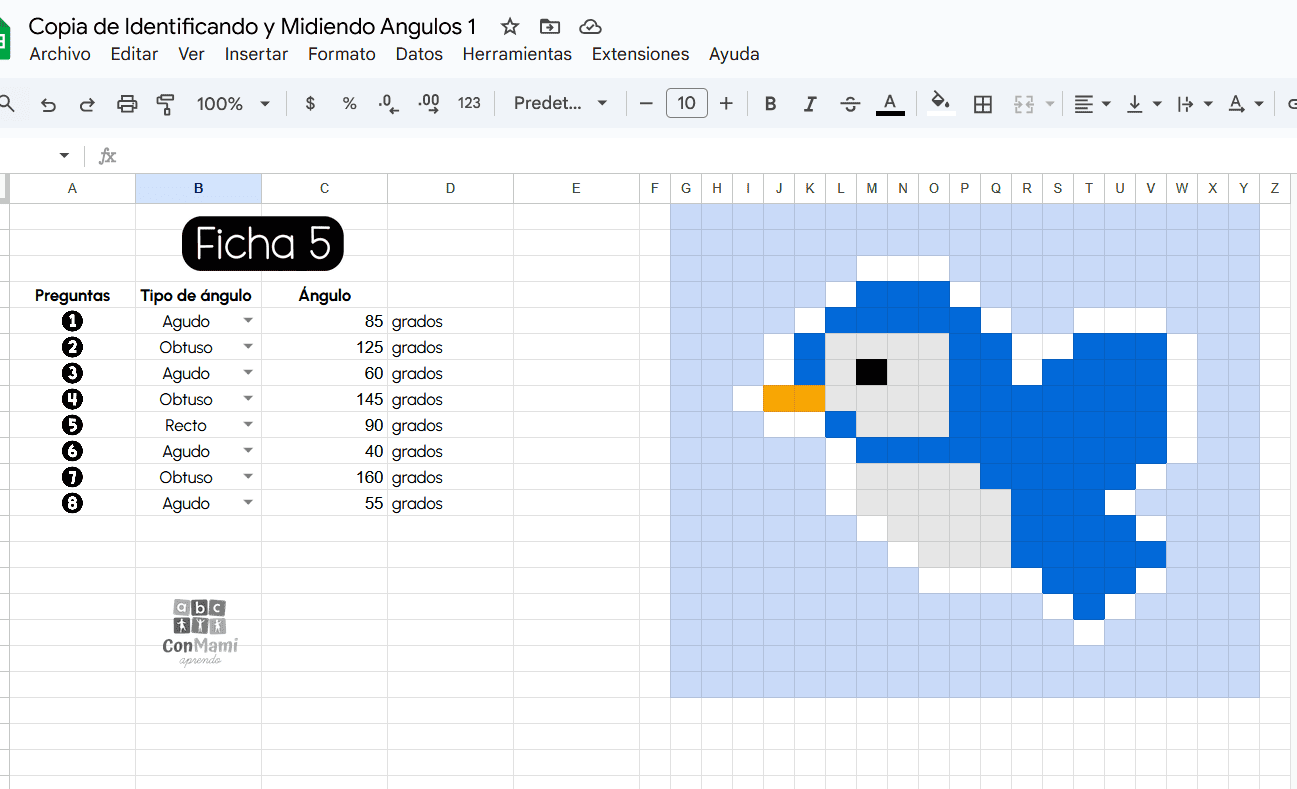Open the borders tool
This screenshot has height=789, width=1297.
click(983, 104)
